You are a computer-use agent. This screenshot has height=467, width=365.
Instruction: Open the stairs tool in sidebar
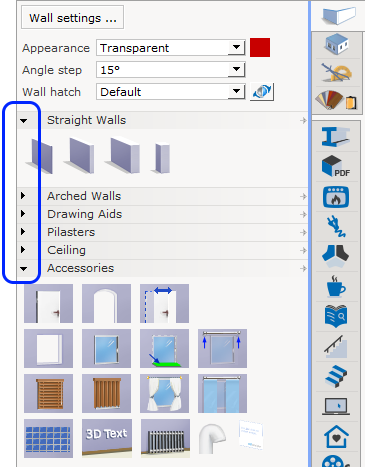pos(336,376)
